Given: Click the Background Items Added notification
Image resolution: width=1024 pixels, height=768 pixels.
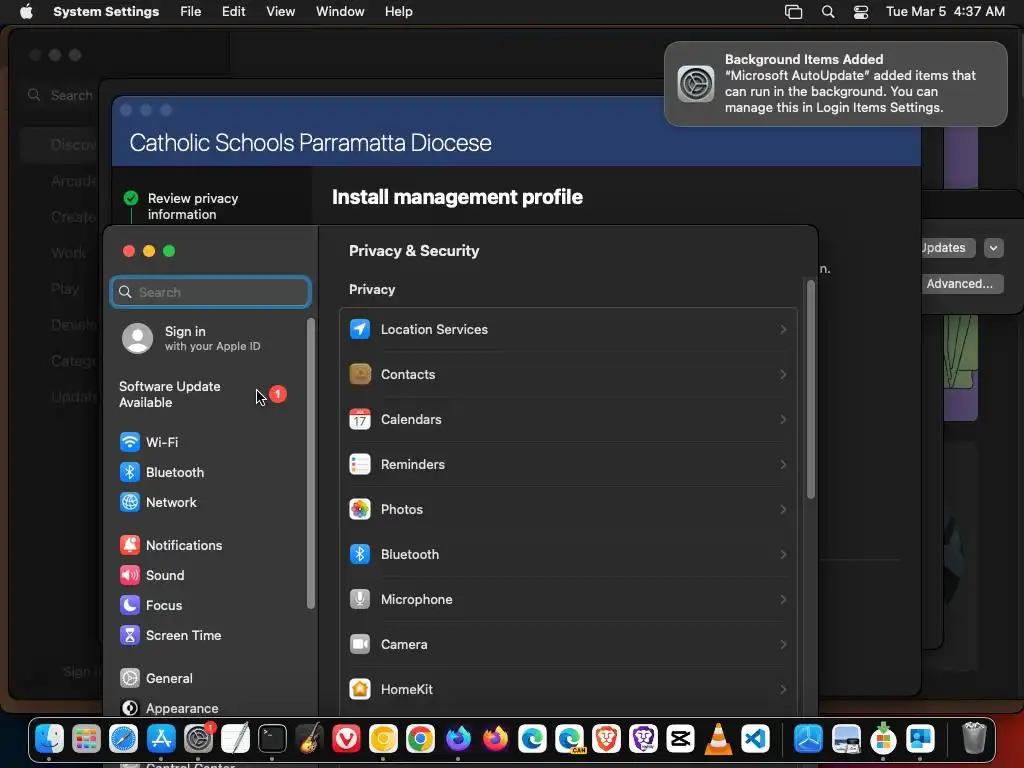Looking at the screenshot, I should point(835,84).
